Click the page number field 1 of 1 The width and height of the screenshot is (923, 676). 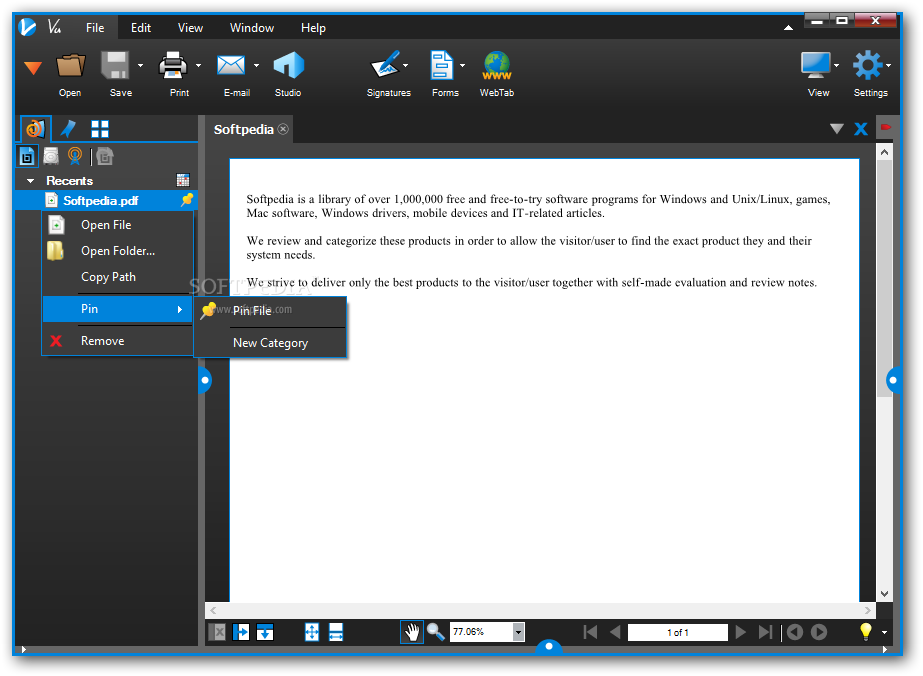[678, 632]
